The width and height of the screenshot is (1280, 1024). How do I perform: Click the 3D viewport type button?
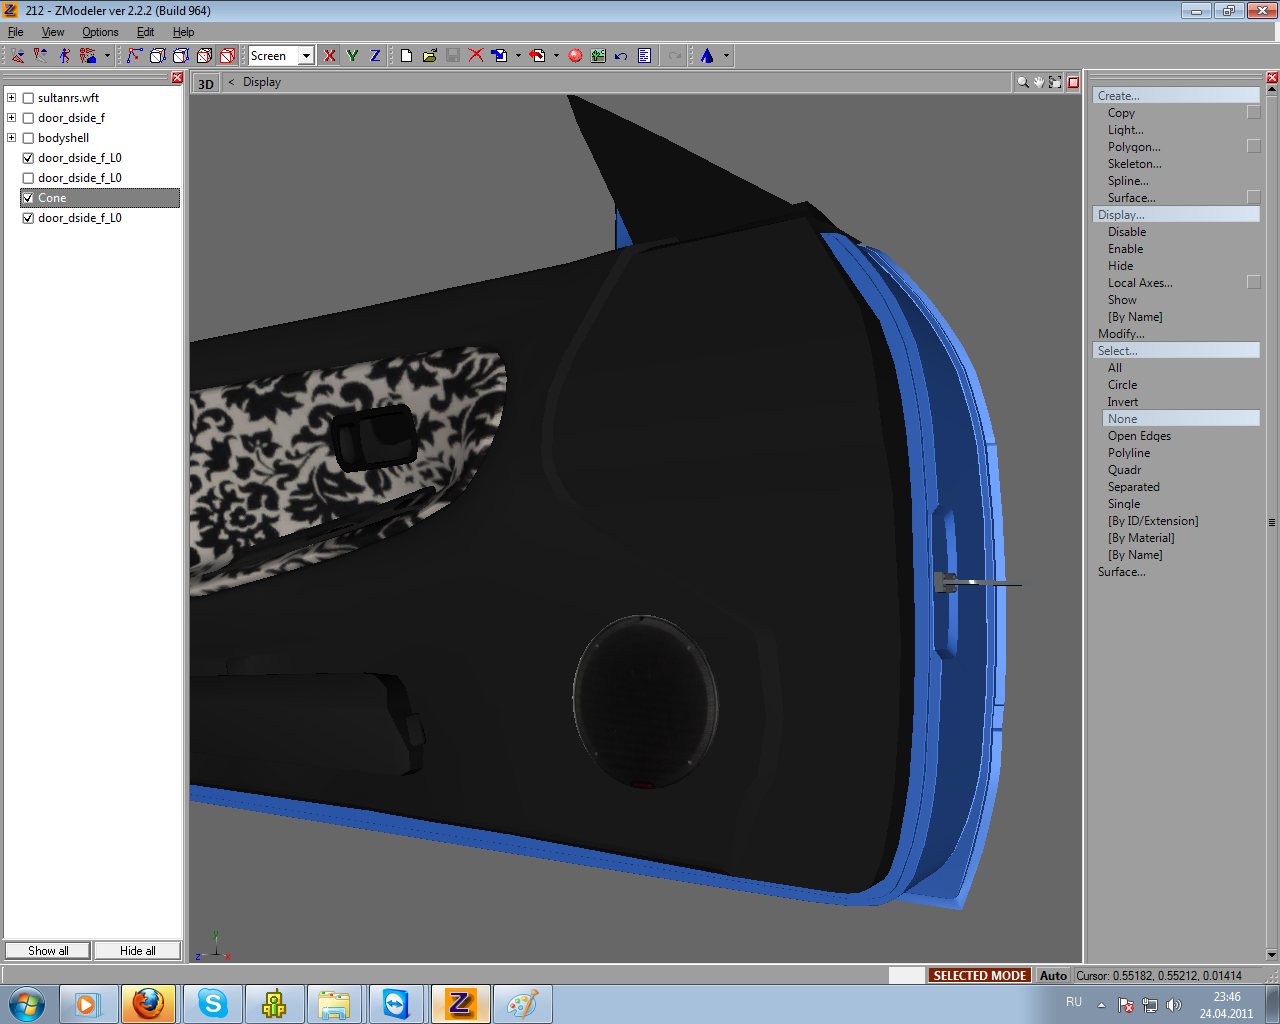[206, 84]
